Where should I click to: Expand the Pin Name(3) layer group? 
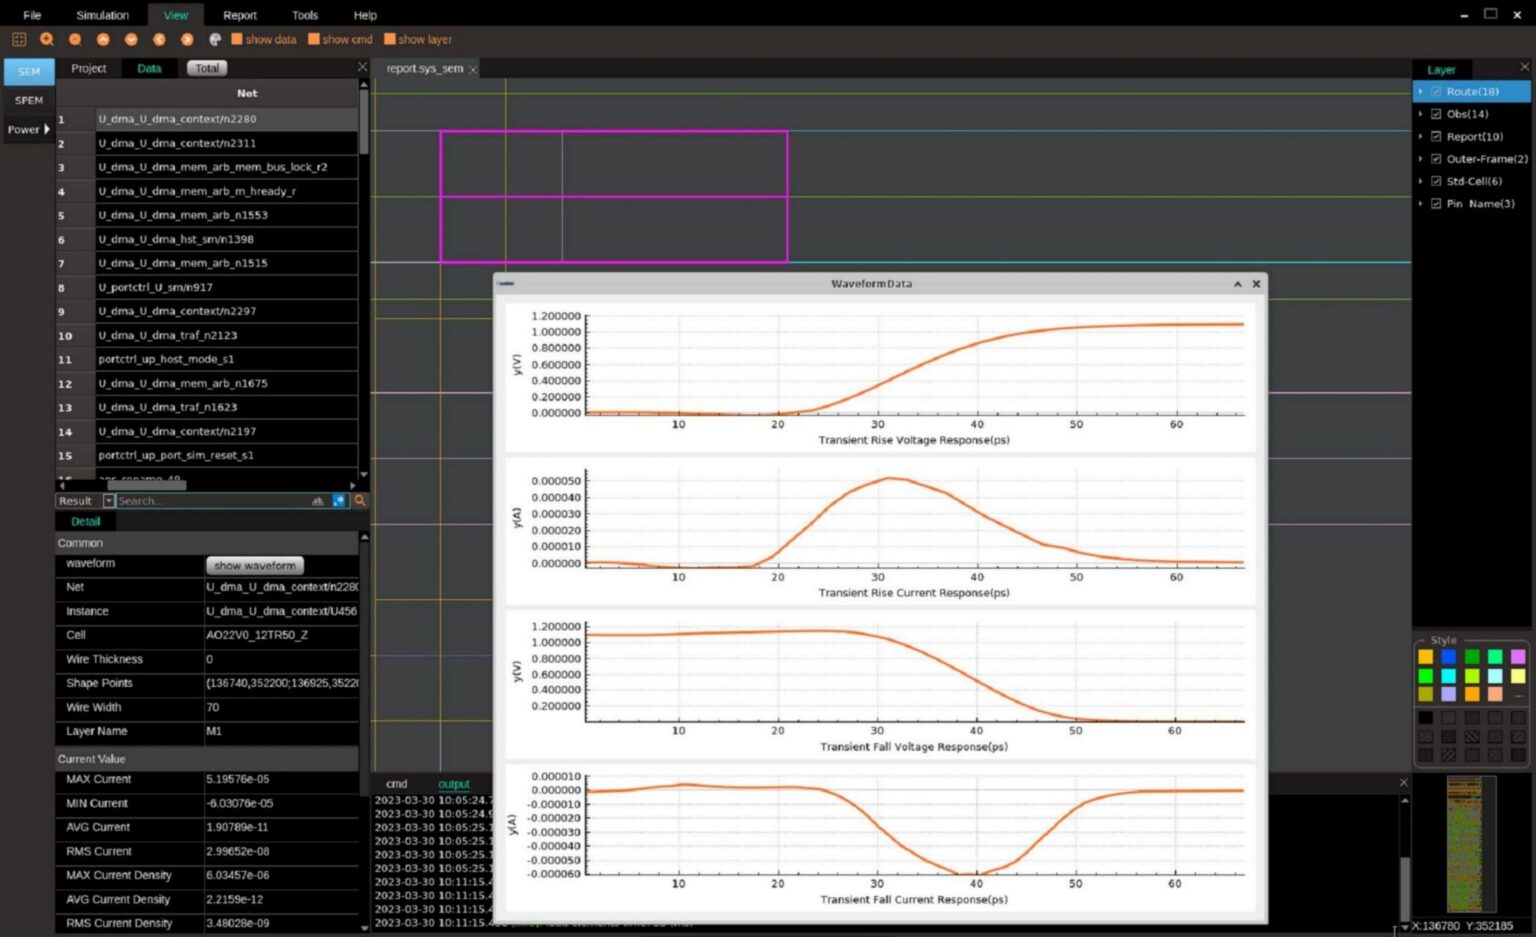[1420, 203]
